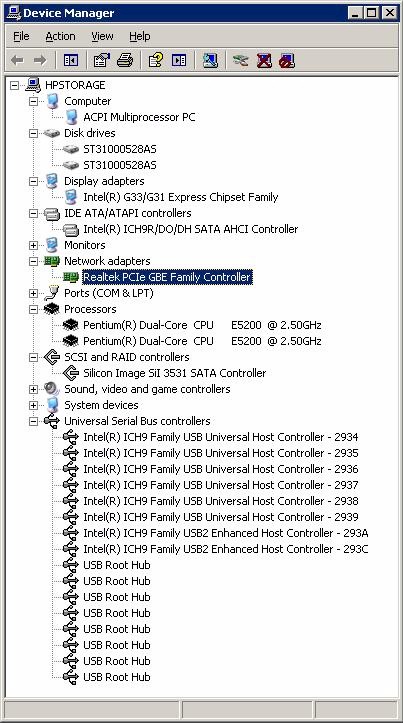Select Silicon Image SiI 3531 SATA Controller

tap(174, 373)
